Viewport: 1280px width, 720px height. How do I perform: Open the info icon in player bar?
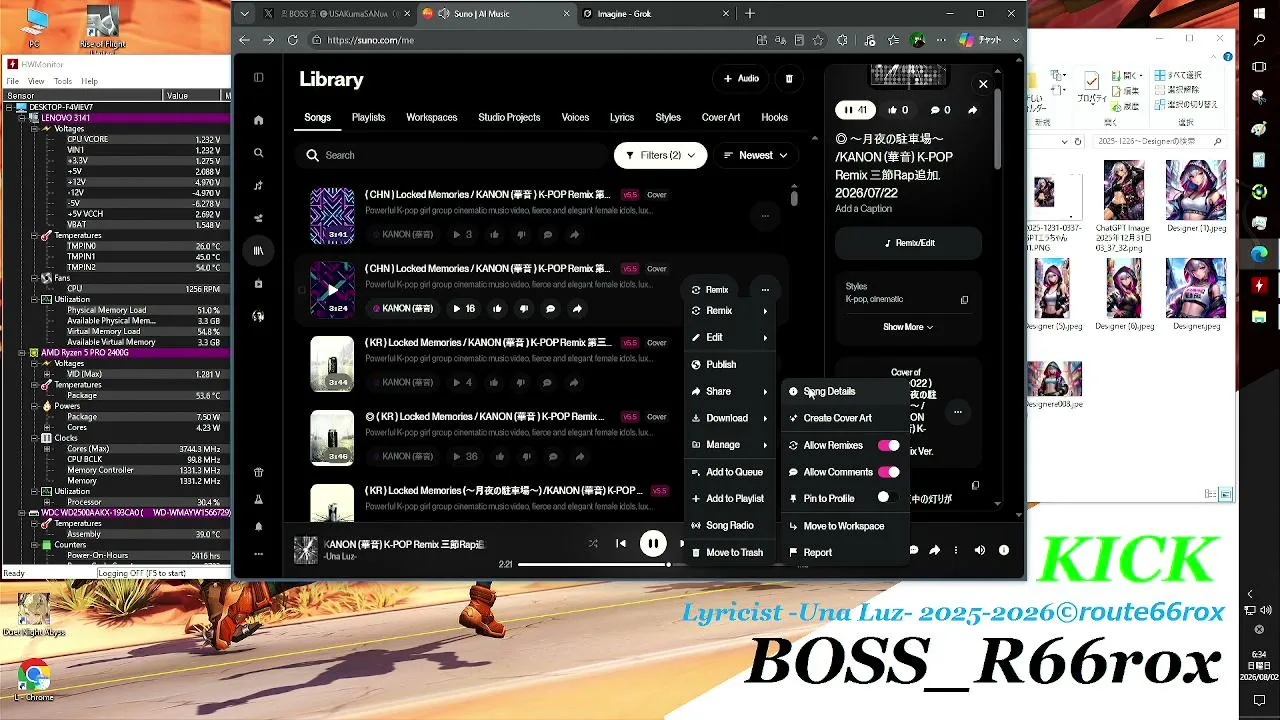[x=1004, y=549]
